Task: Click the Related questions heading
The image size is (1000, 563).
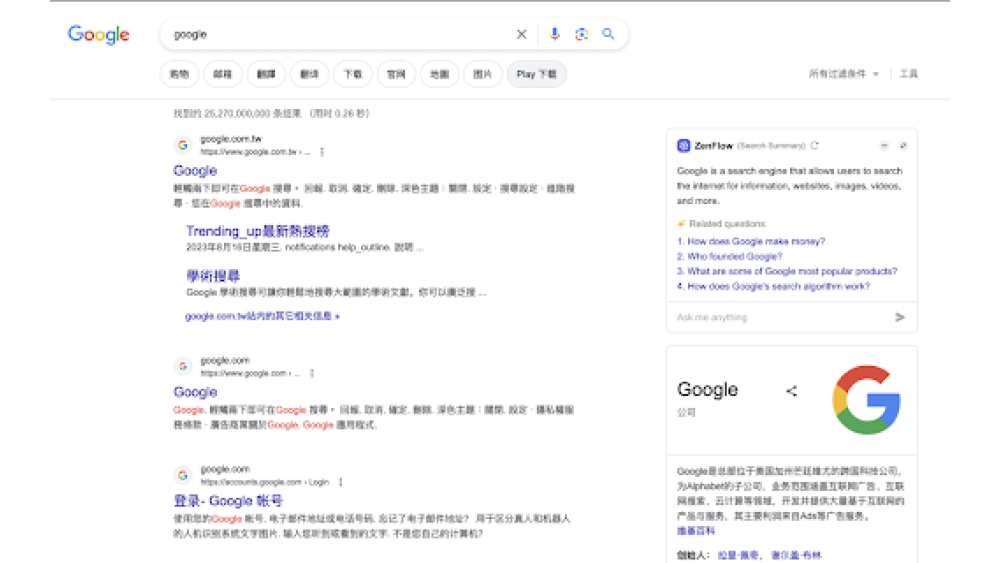Action: [727, 224]
